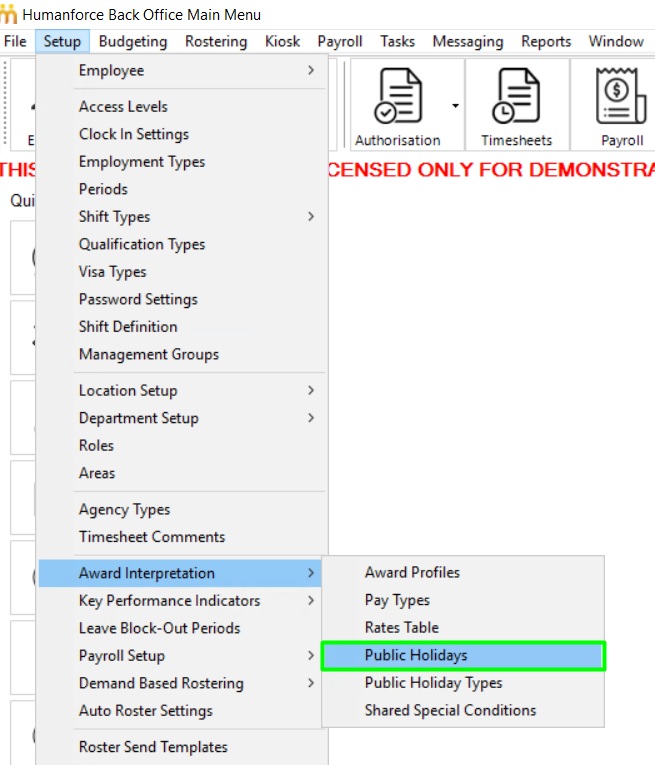Select Demand Based Rostering entry
This screenshot has height=765, width=655.
180,683
